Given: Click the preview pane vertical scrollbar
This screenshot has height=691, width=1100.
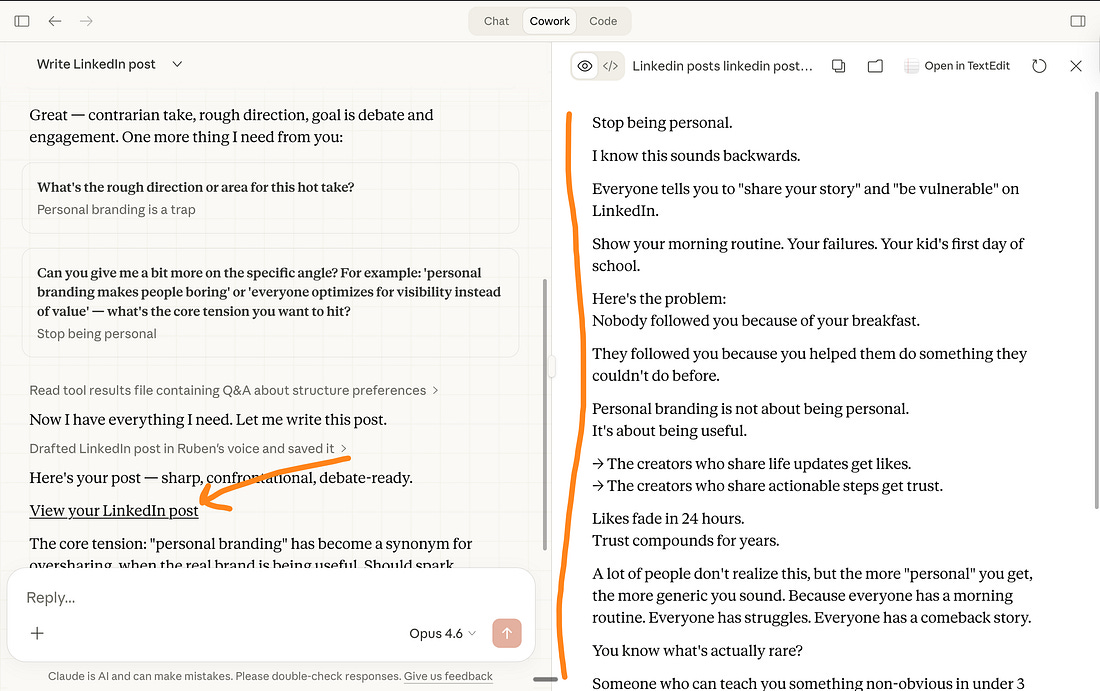Looking at the screenshot, I should tap(1096, 300).
